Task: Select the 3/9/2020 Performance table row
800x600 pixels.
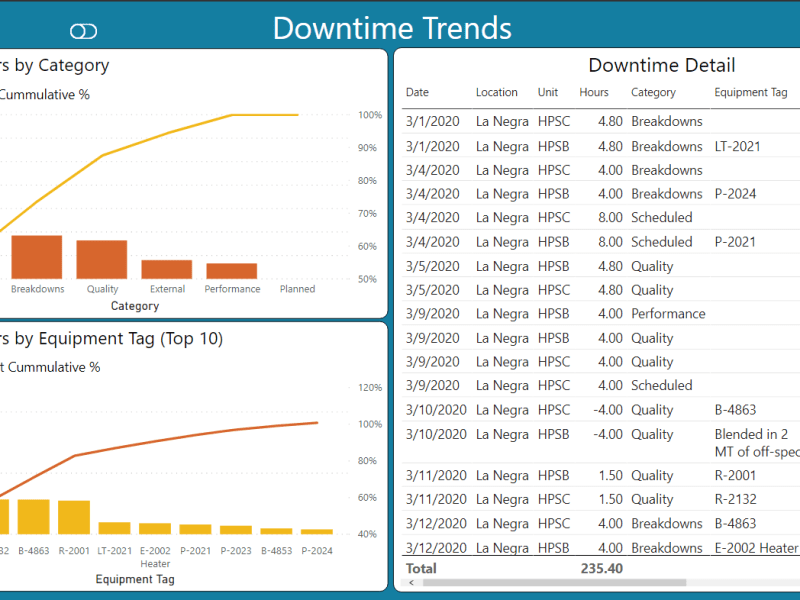Action: coord(600,314)
